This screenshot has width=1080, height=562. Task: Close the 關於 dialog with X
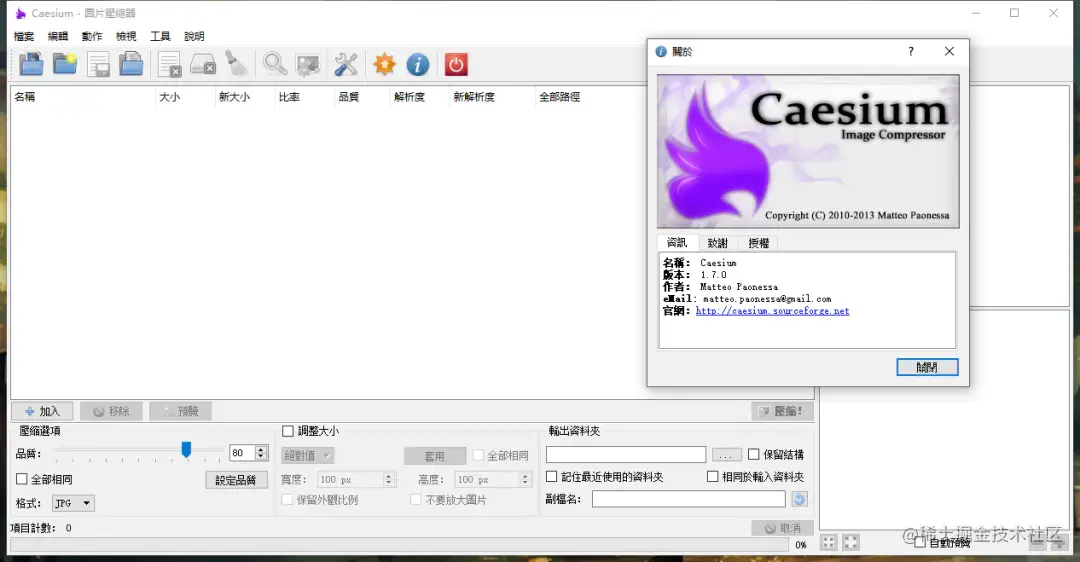[949, 51]
